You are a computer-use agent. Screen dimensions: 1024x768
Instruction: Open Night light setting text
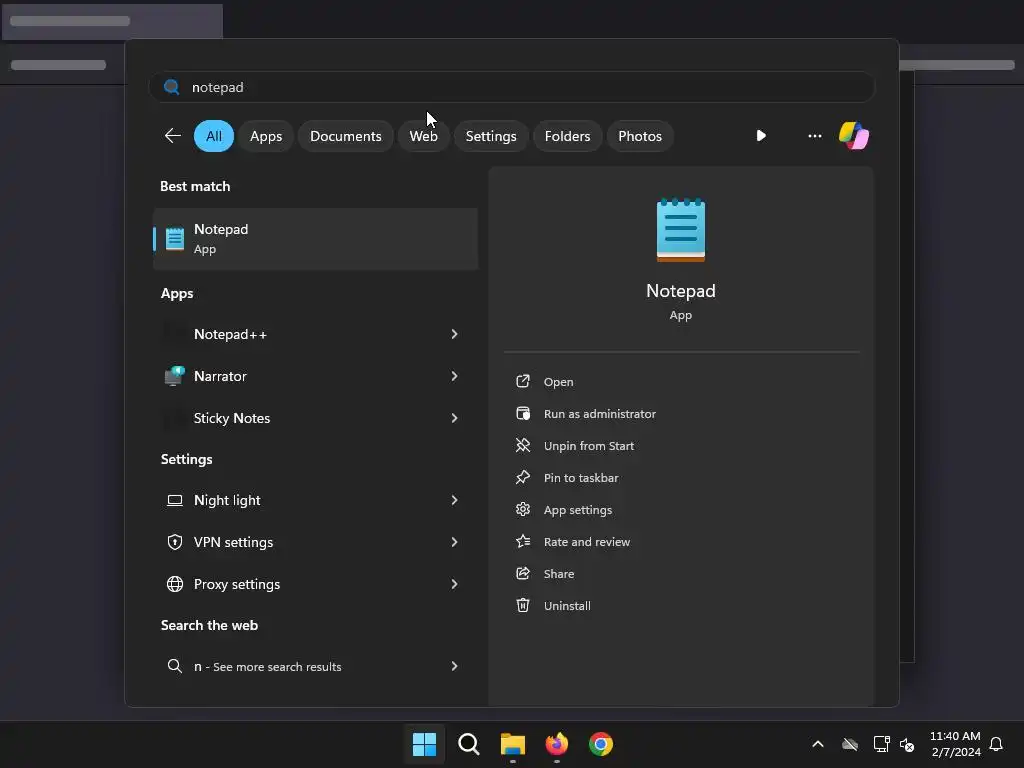coord(227,500)
